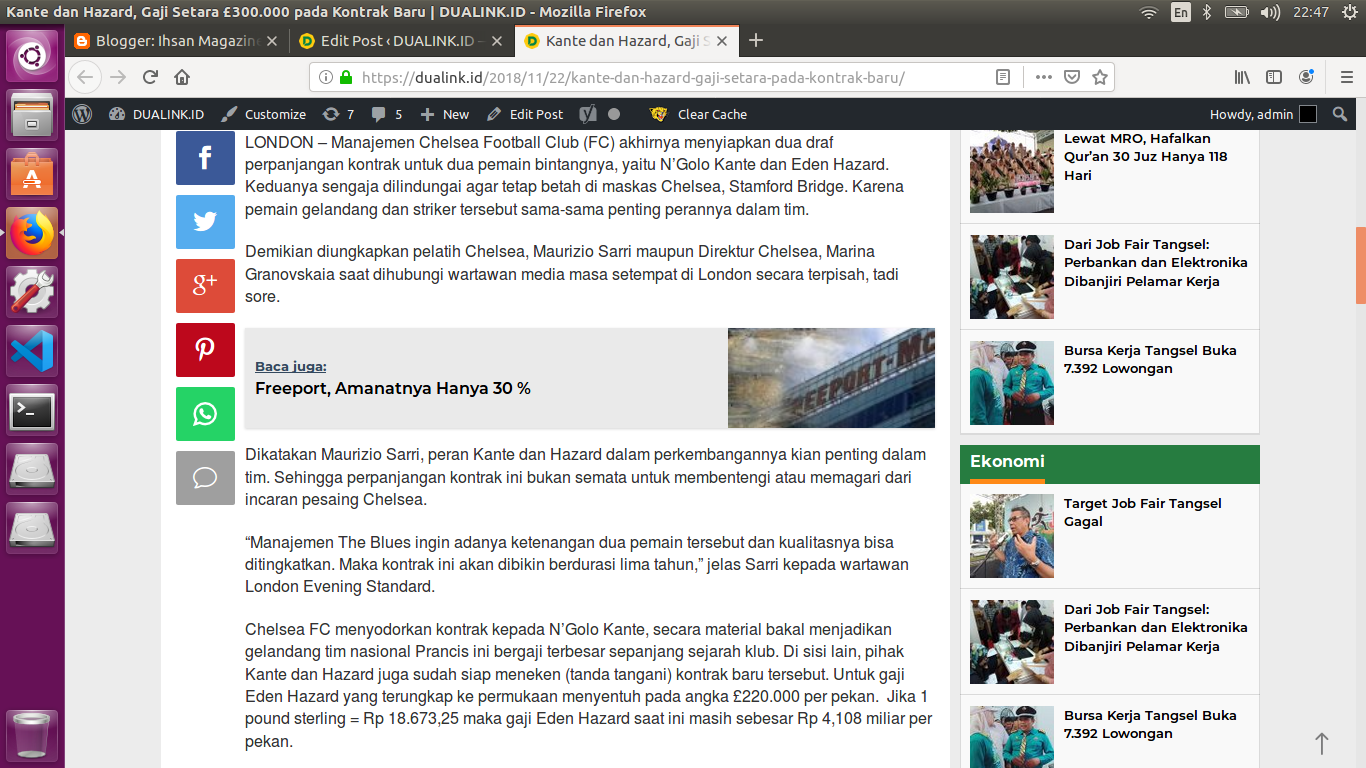Reload the current page
The height and width of the screenshot is (768, 1366).
click(x=150, y=77)
